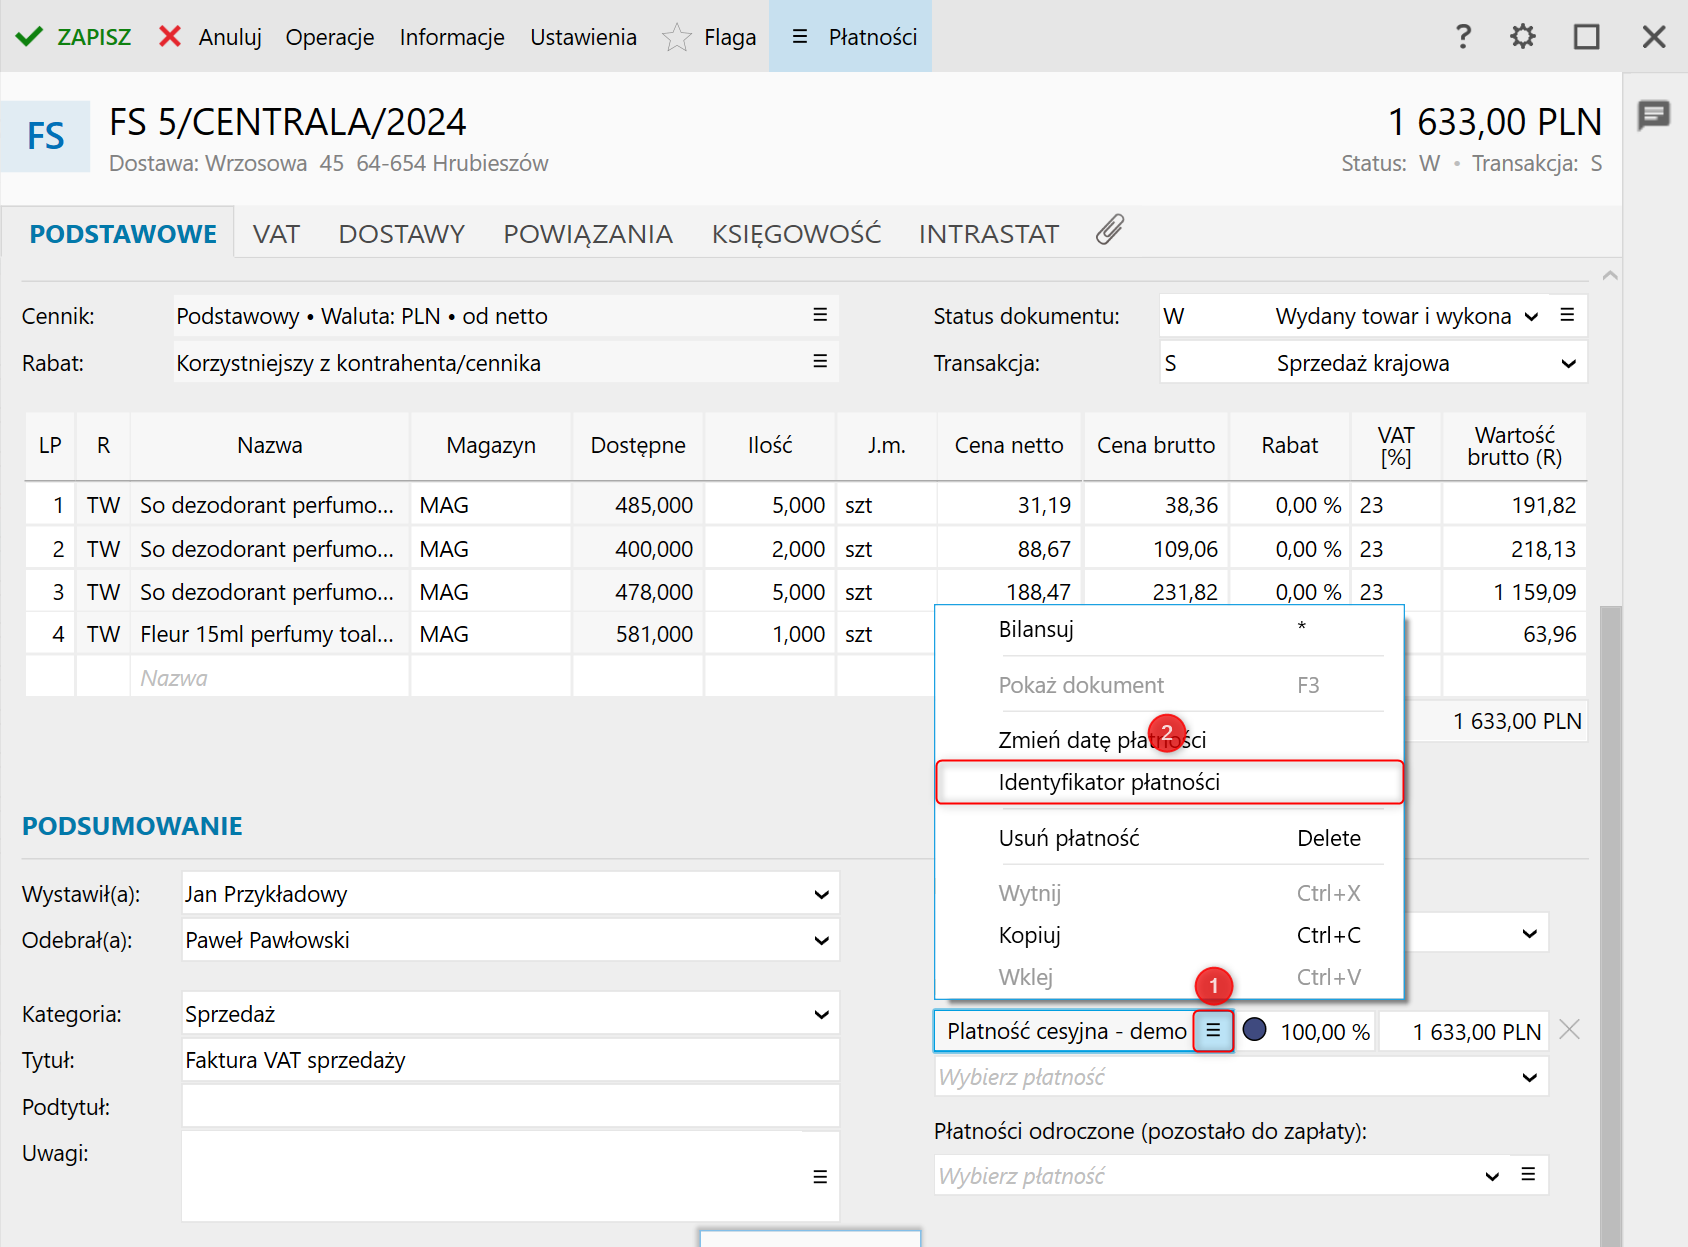Expand the Wystawił(a) dropdown
Image resolution: width=1688 pixels, height=1247 pixels.
pos(820,894)
